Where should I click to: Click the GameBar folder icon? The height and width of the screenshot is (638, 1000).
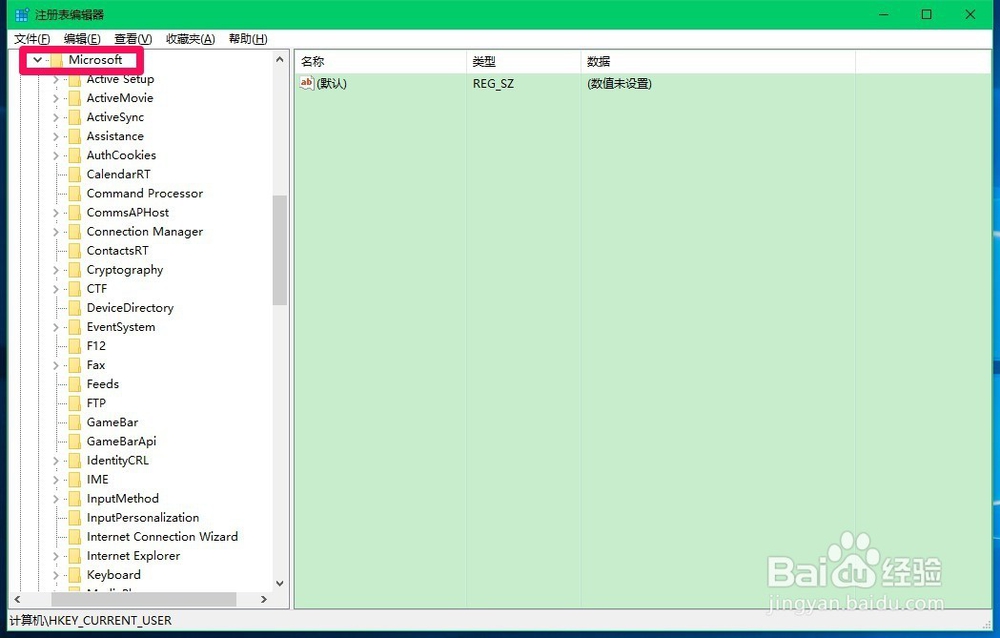pyautogui.click(x=75, y=423)
